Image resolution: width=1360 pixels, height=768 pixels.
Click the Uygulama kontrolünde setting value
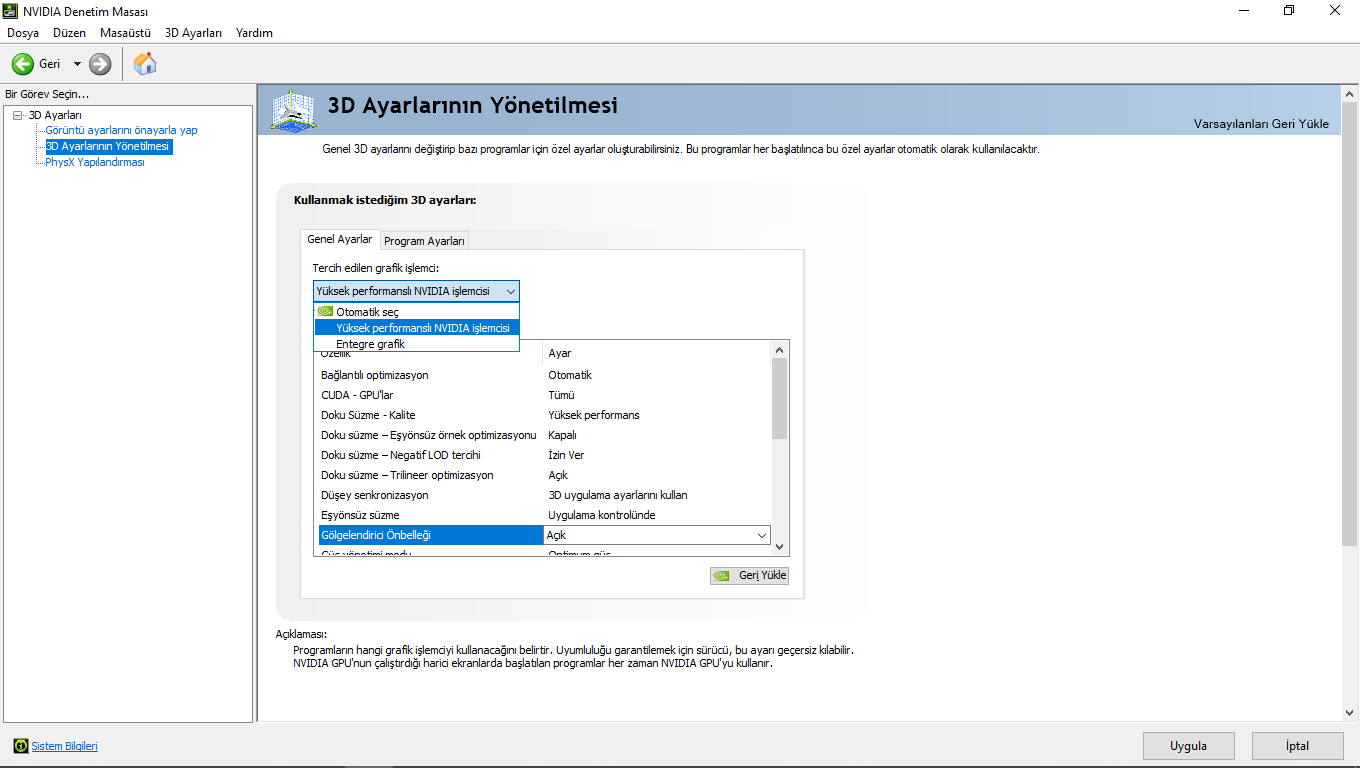[602, 515]
